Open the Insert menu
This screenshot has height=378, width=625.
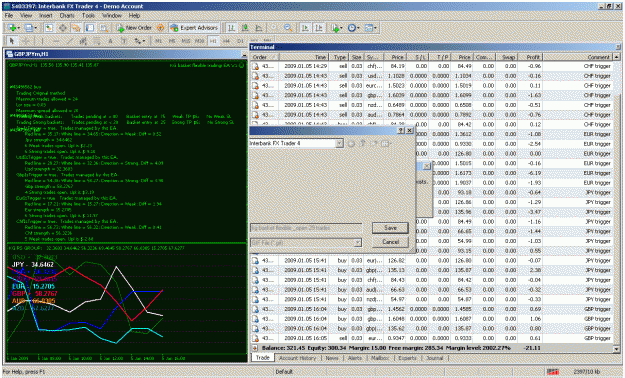[45, 15]
